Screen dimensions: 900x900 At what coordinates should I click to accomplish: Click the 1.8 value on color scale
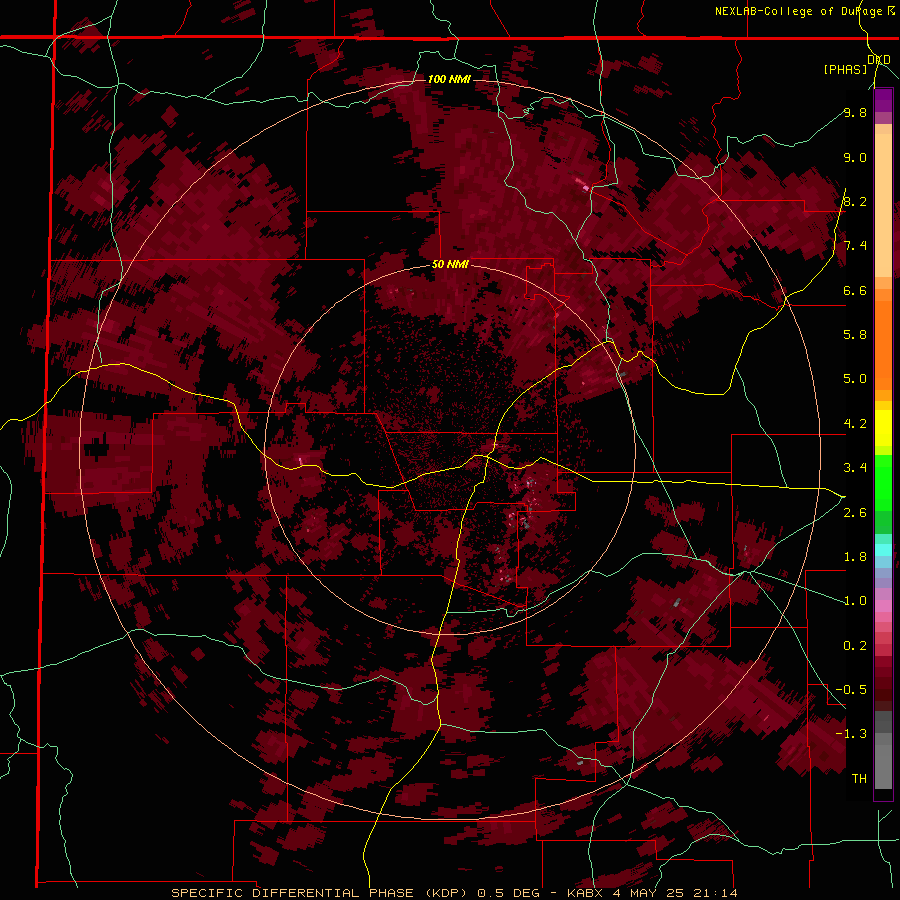click(x=855, y=557)
